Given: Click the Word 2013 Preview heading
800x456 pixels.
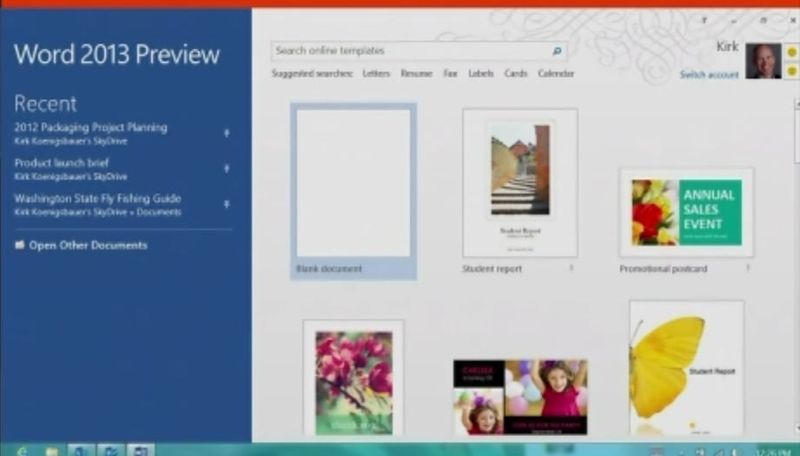Looking at the screenshot, I should click(117, 55).
